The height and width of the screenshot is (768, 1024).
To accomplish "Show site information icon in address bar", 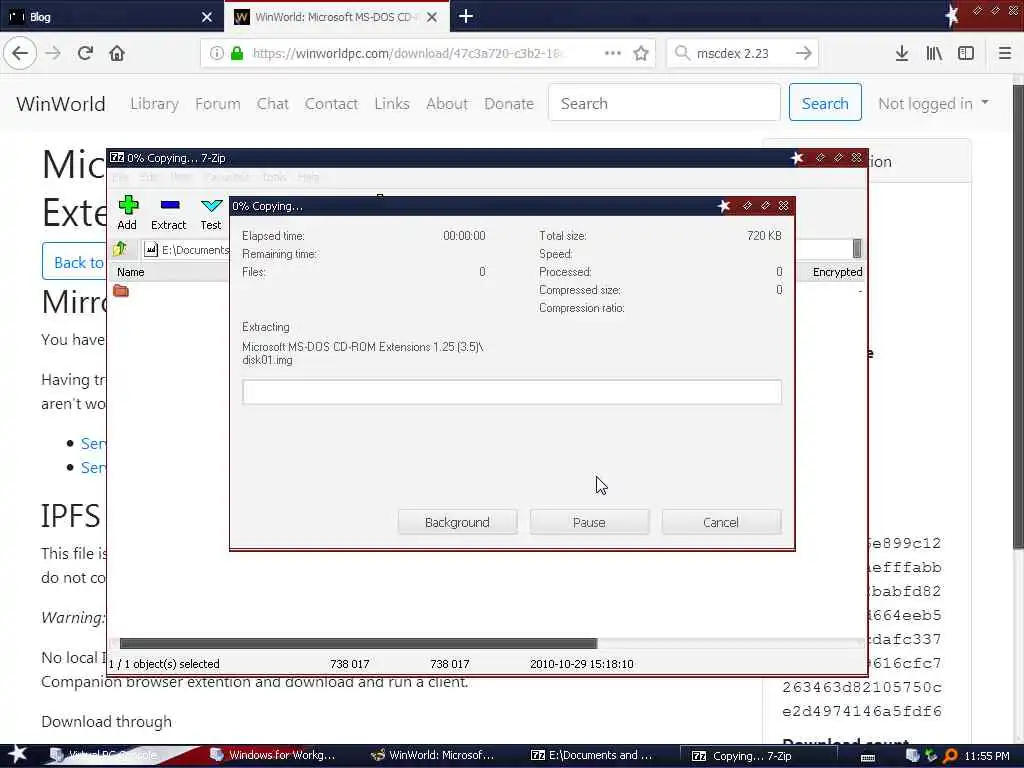I will (x=216, y=53).
